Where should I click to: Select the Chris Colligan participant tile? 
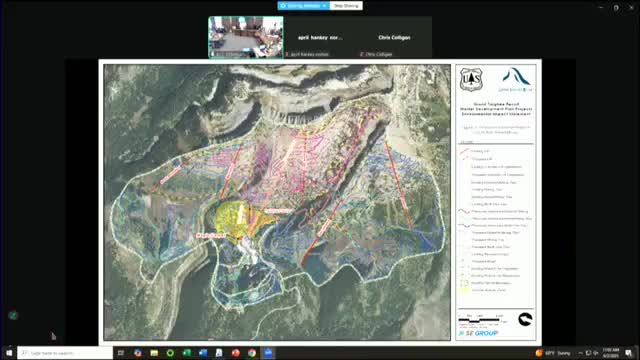(x=394, y=37)
